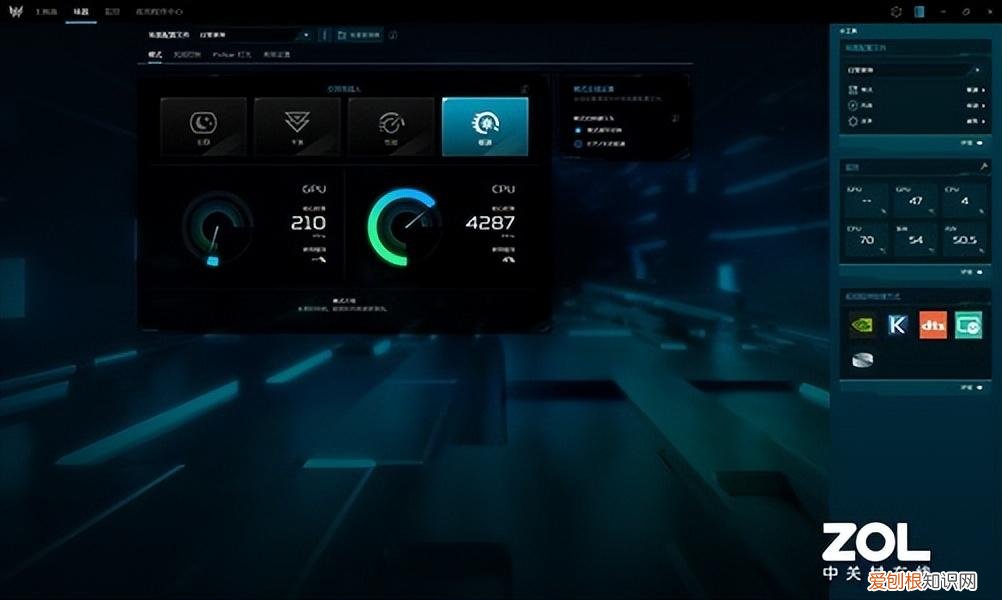The width and height of the screenshot is (1002, 600).
Task: Click the Predator logo in top-left corner
Action: coord(15,13)
